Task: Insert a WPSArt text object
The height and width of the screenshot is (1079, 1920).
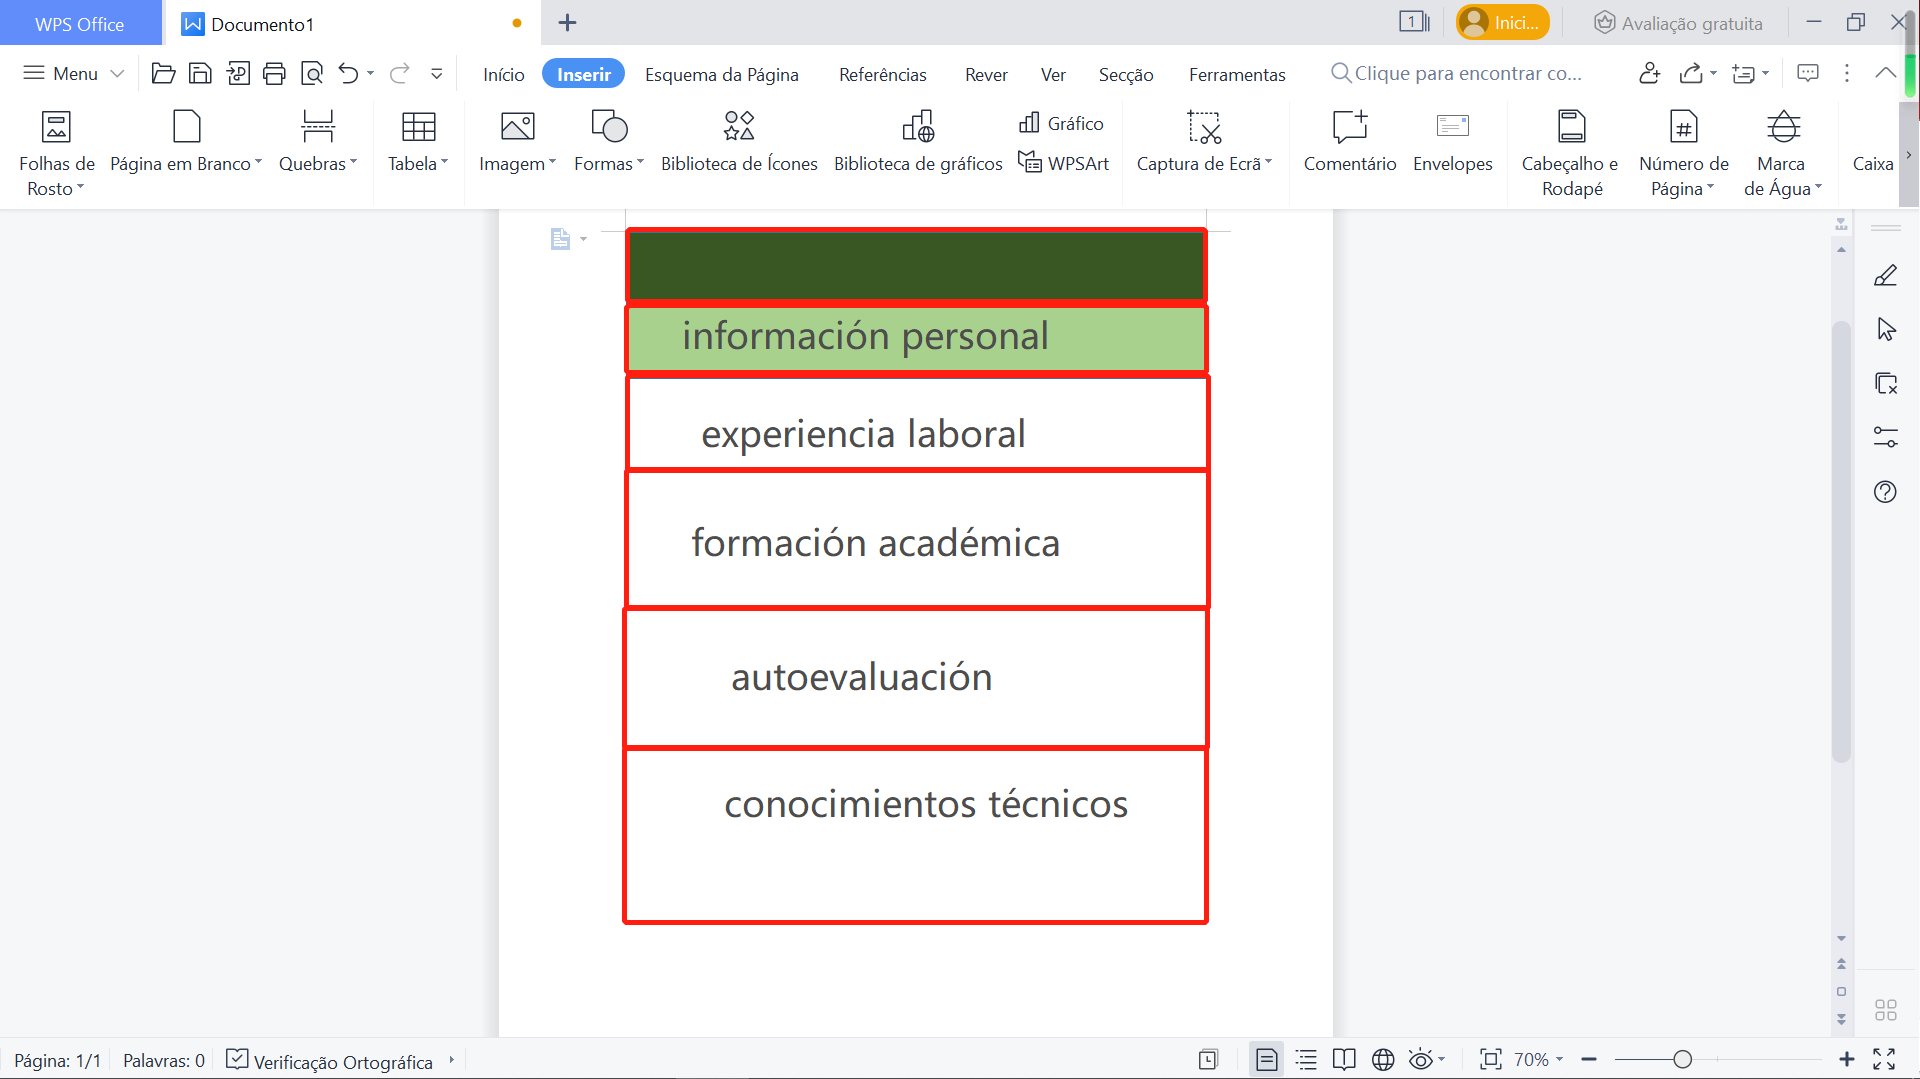Action: click(x=1063, y=163)
